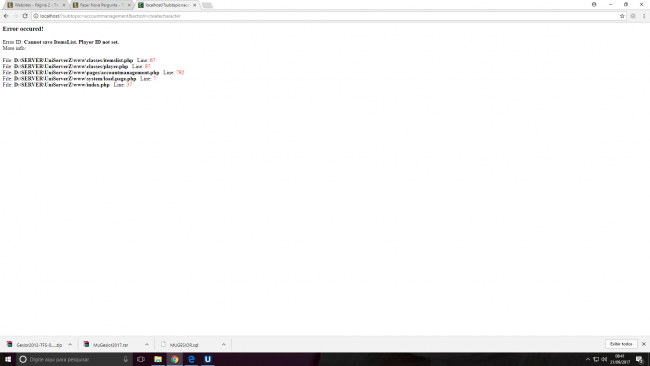
Task: Open File Explorer from the taskbar
Action: click(158, 359)
